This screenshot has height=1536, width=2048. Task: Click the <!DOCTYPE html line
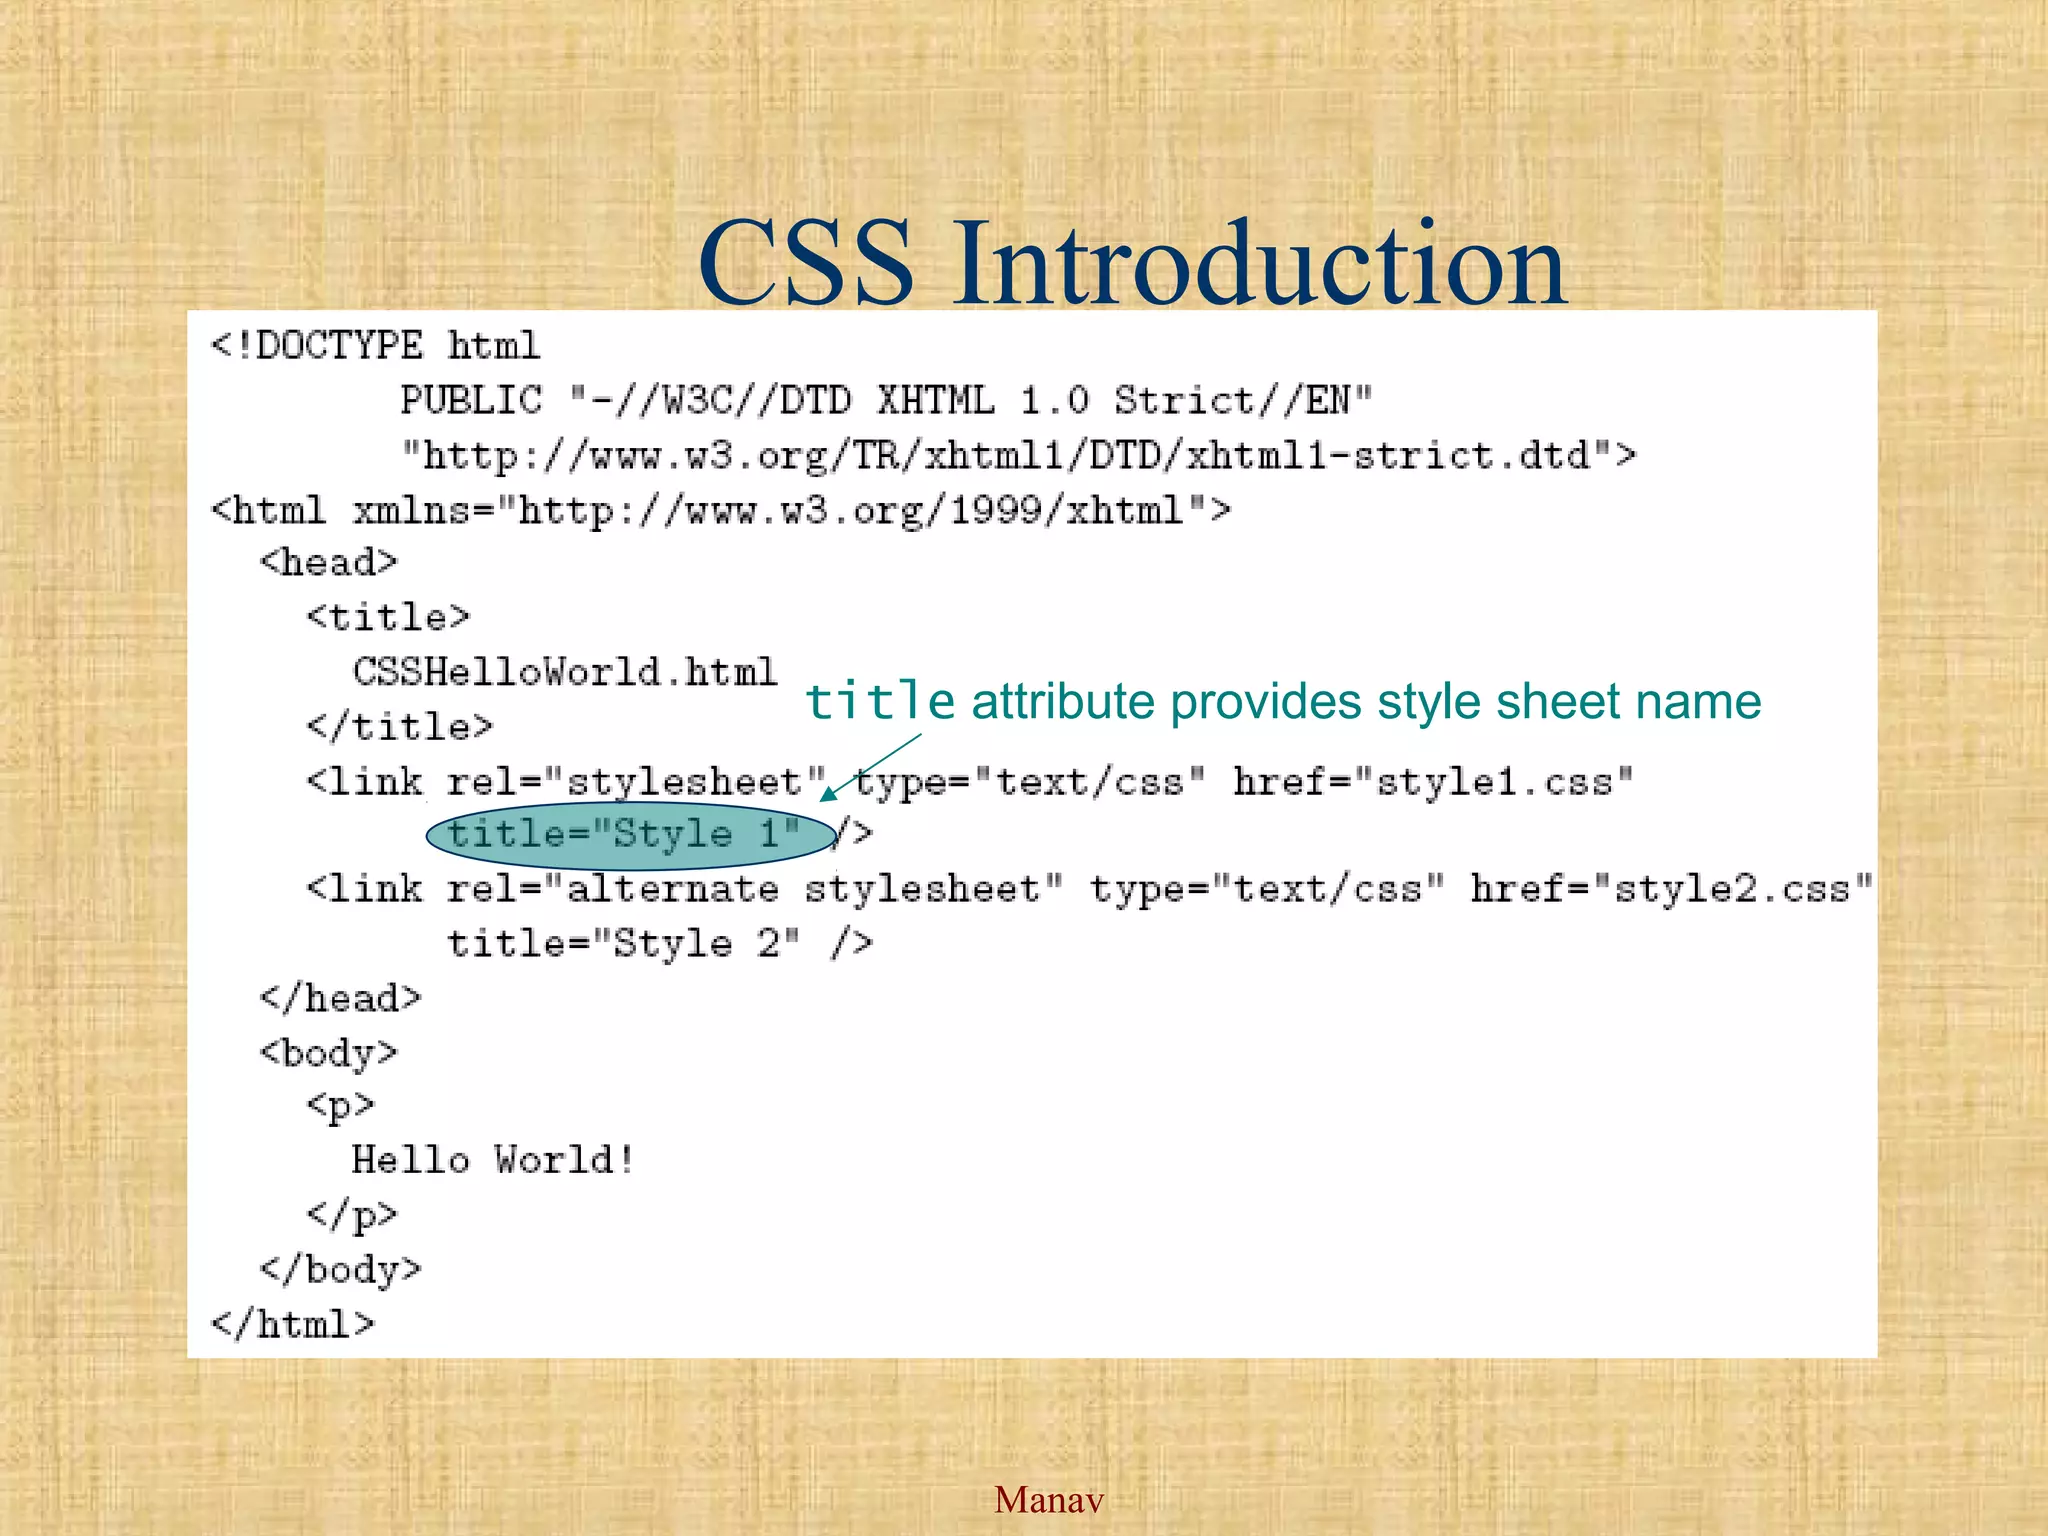tap(375, 346)
